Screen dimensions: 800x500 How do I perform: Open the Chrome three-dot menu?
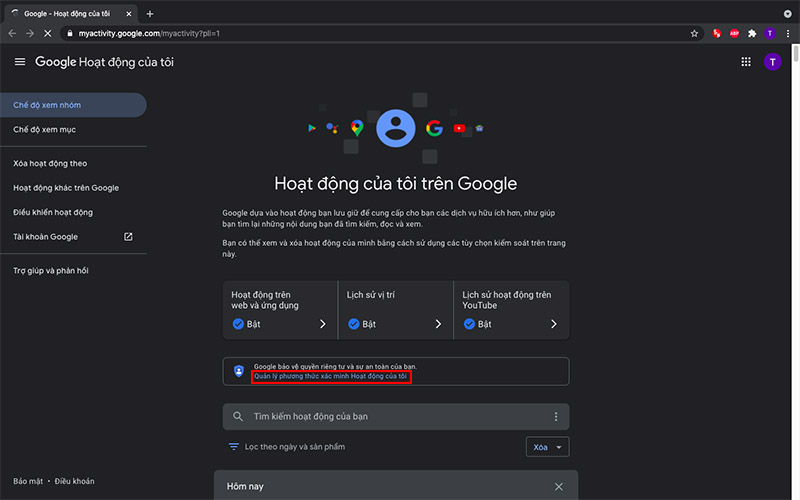click(x=788, y=33)
